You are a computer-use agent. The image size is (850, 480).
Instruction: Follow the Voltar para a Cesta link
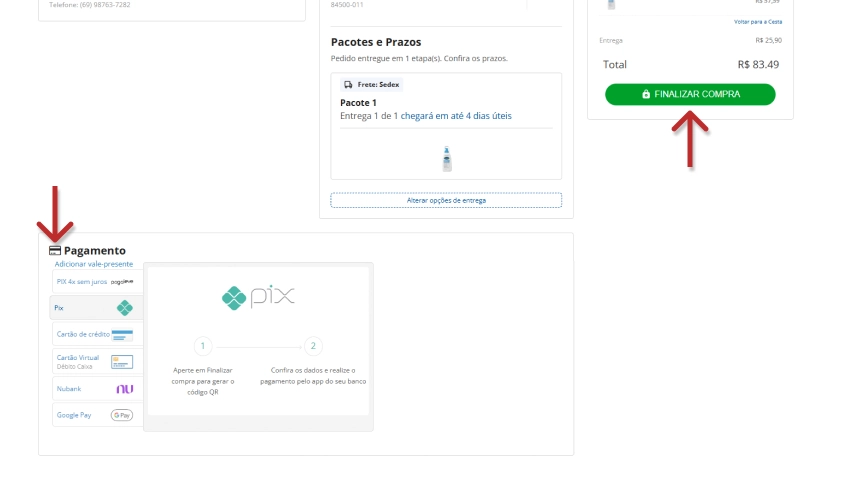[757, 21]
